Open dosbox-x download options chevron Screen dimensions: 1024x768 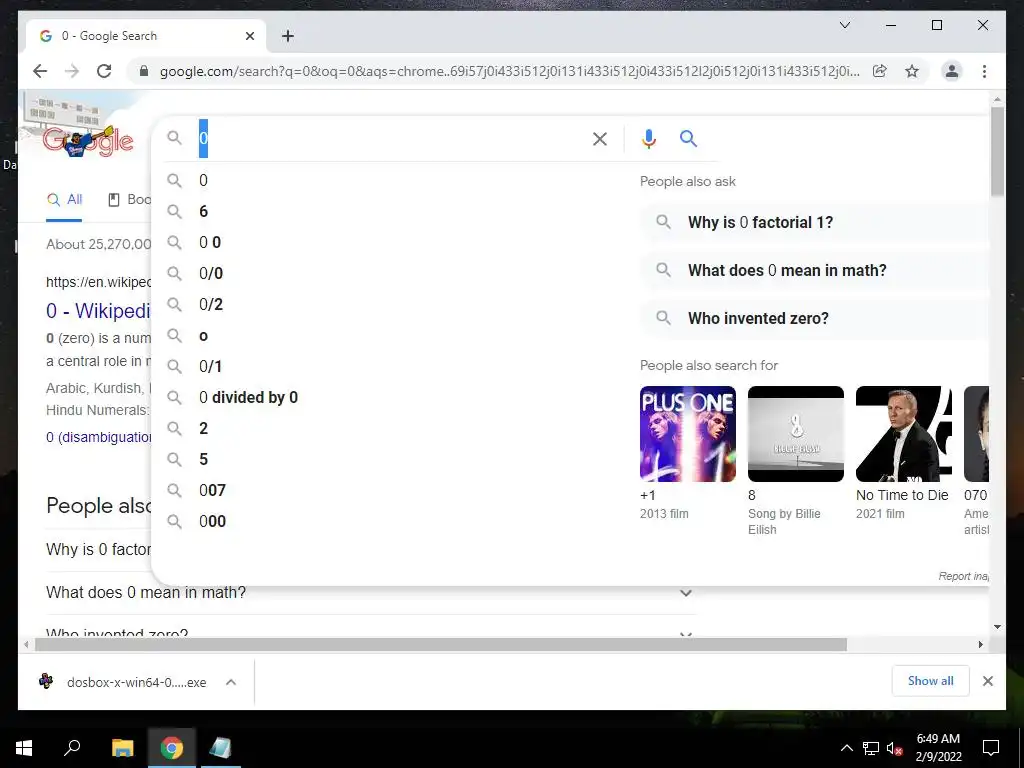(231, 682)
